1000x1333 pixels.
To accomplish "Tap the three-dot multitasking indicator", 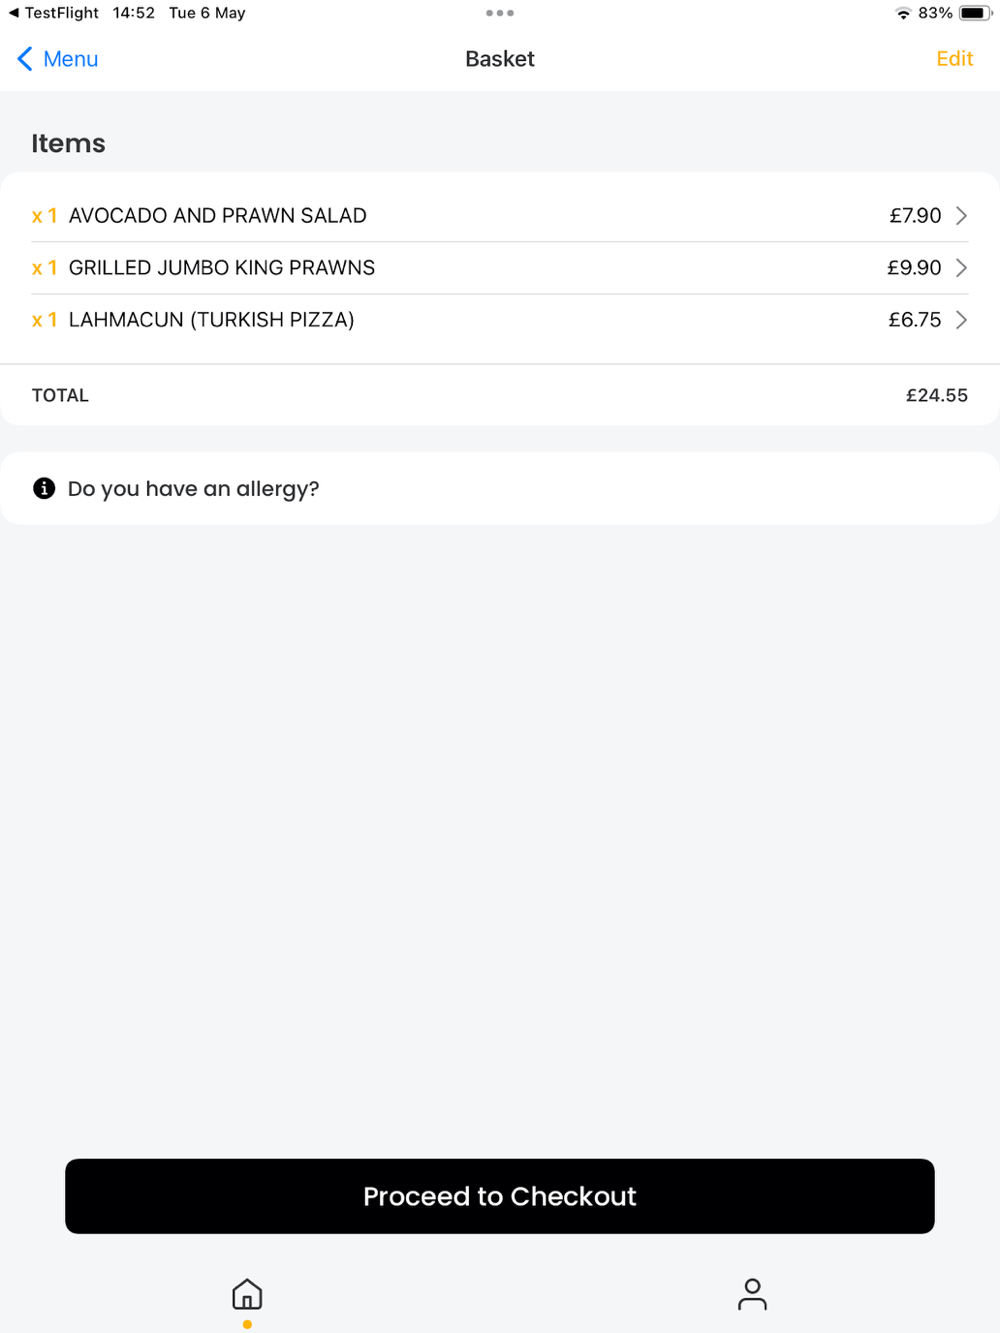I will [x=500, y=13].
